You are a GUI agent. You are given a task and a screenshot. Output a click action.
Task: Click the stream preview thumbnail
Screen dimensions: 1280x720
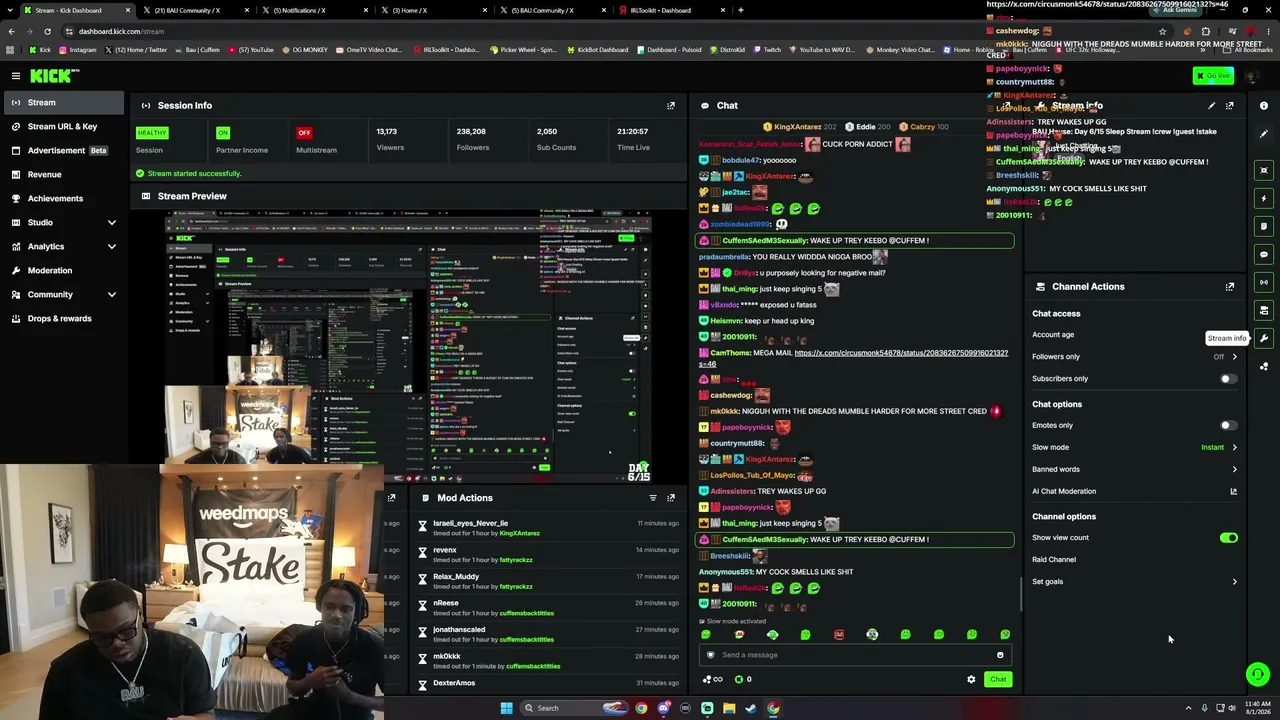[408, 346]
